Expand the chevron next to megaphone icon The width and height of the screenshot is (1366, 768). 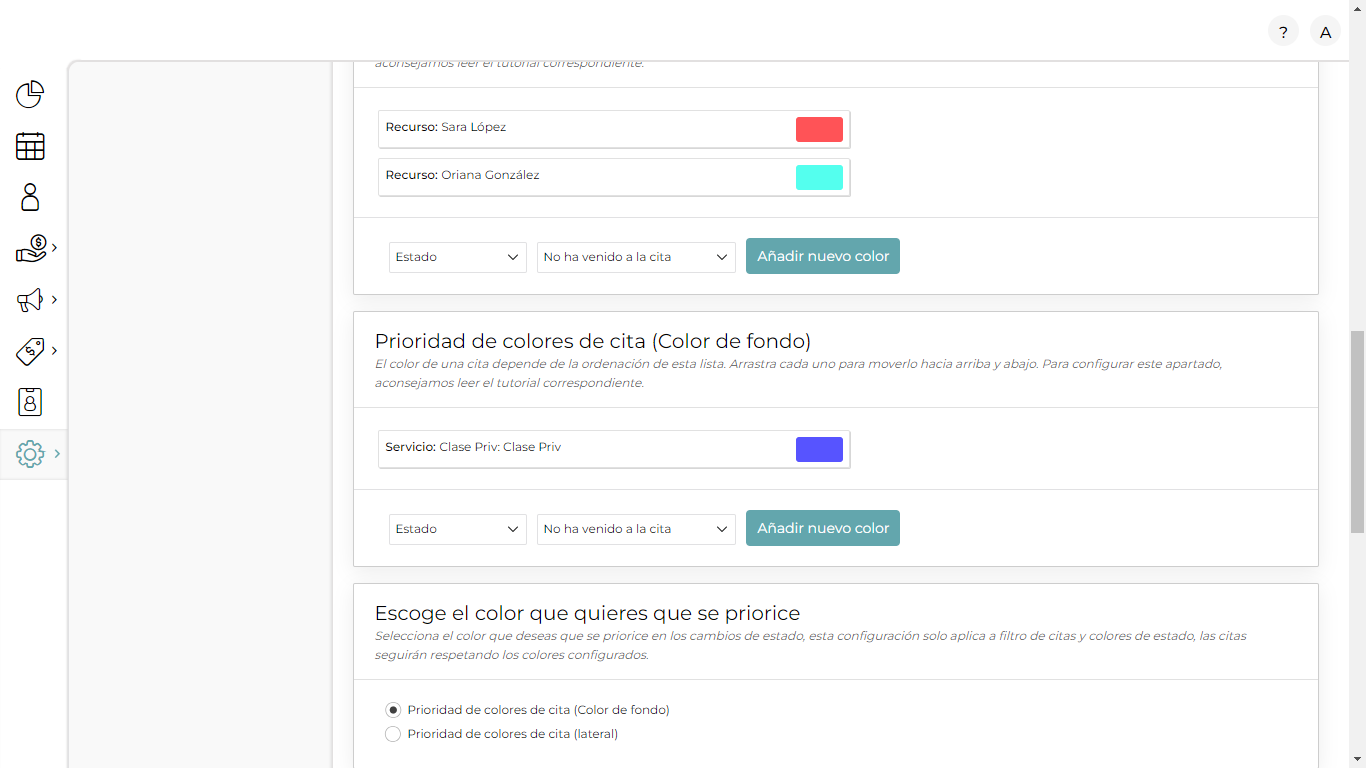click(55, 299)
